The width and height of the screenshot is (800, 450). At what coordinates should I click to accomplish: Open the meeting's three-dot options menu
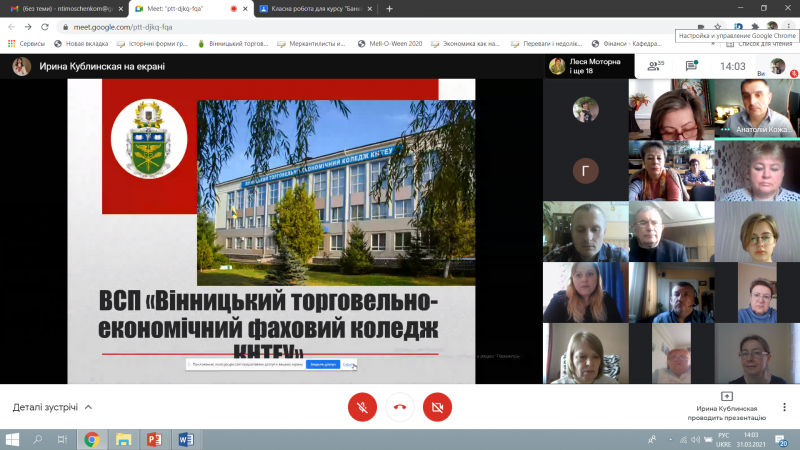click(x=784, y=407)
